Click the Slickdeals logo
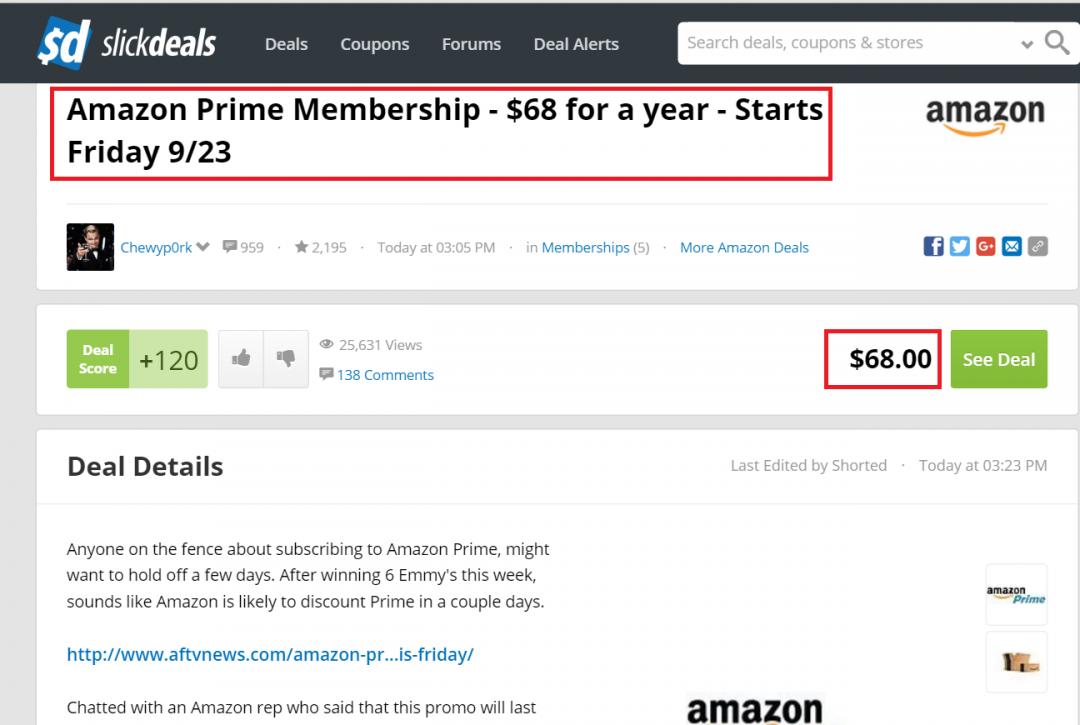This screenshot has width=1080, height=725. click(x=127, y=44)
